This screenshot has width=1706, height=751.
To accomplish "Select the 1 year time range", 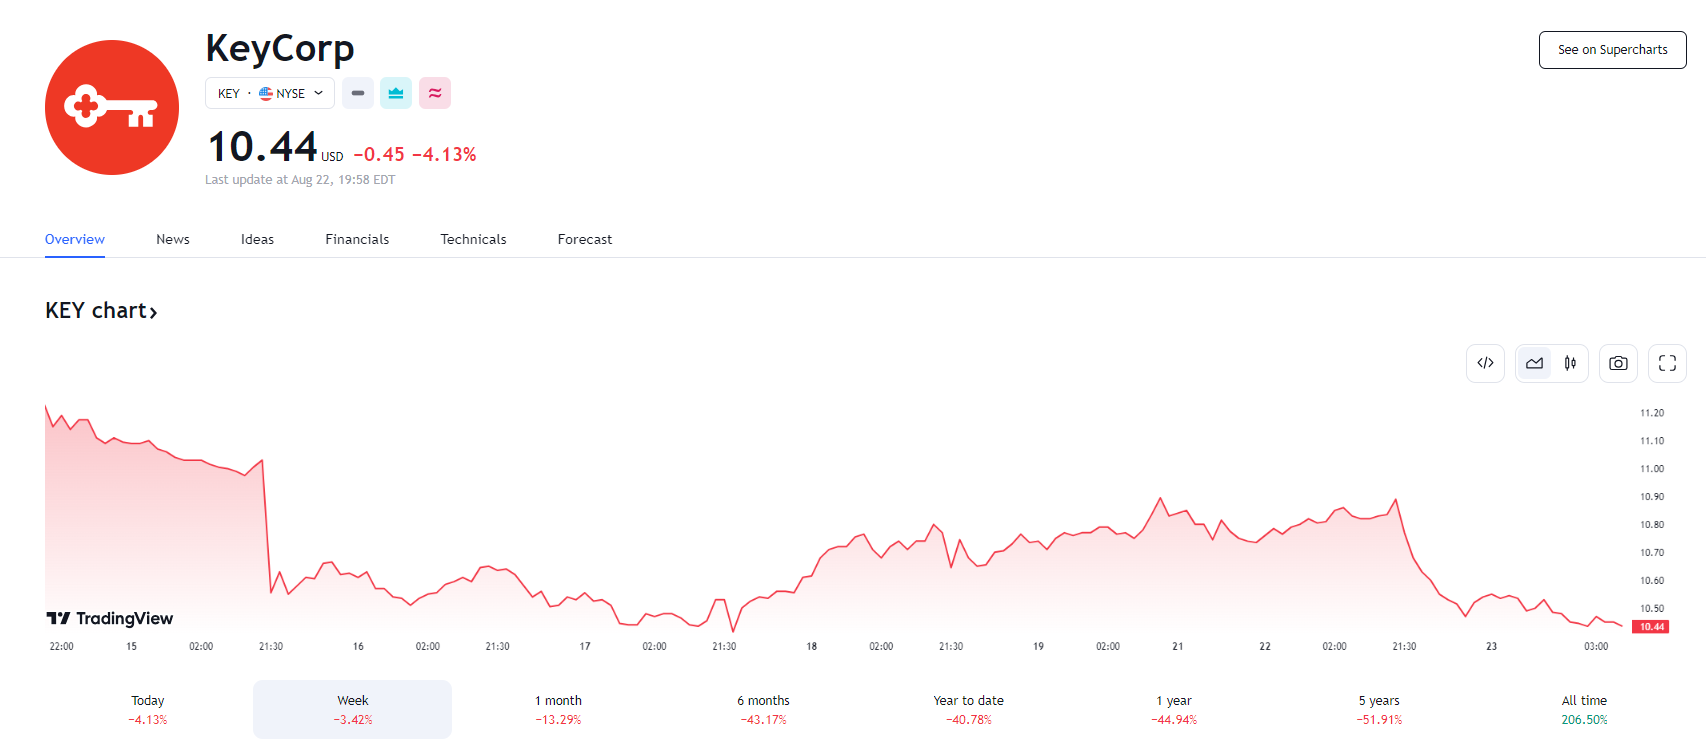I will pos(1174,710).
